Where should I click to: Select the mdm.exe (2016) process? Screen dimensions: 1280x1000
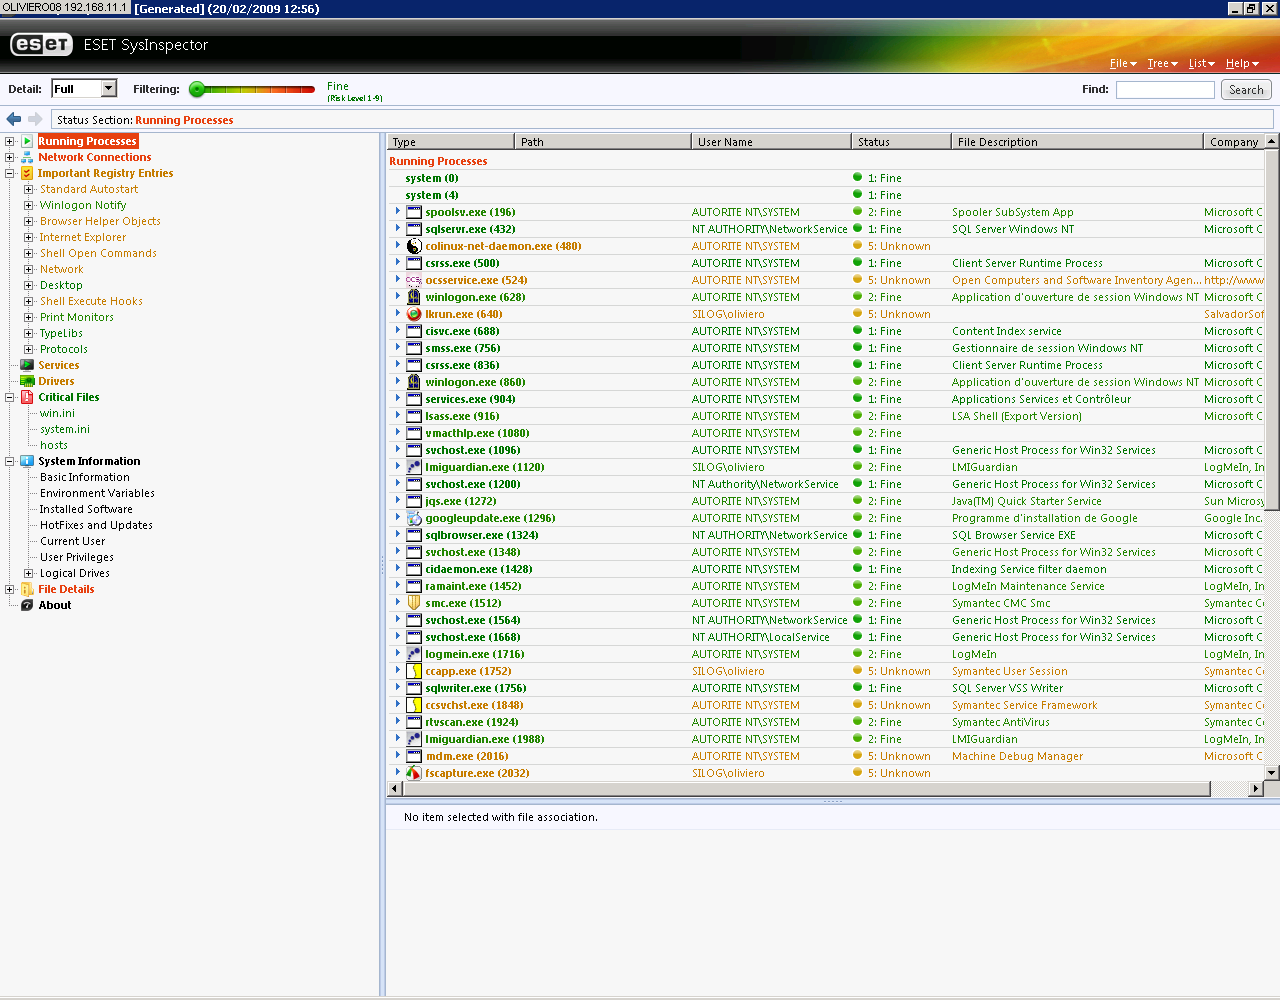467,756
